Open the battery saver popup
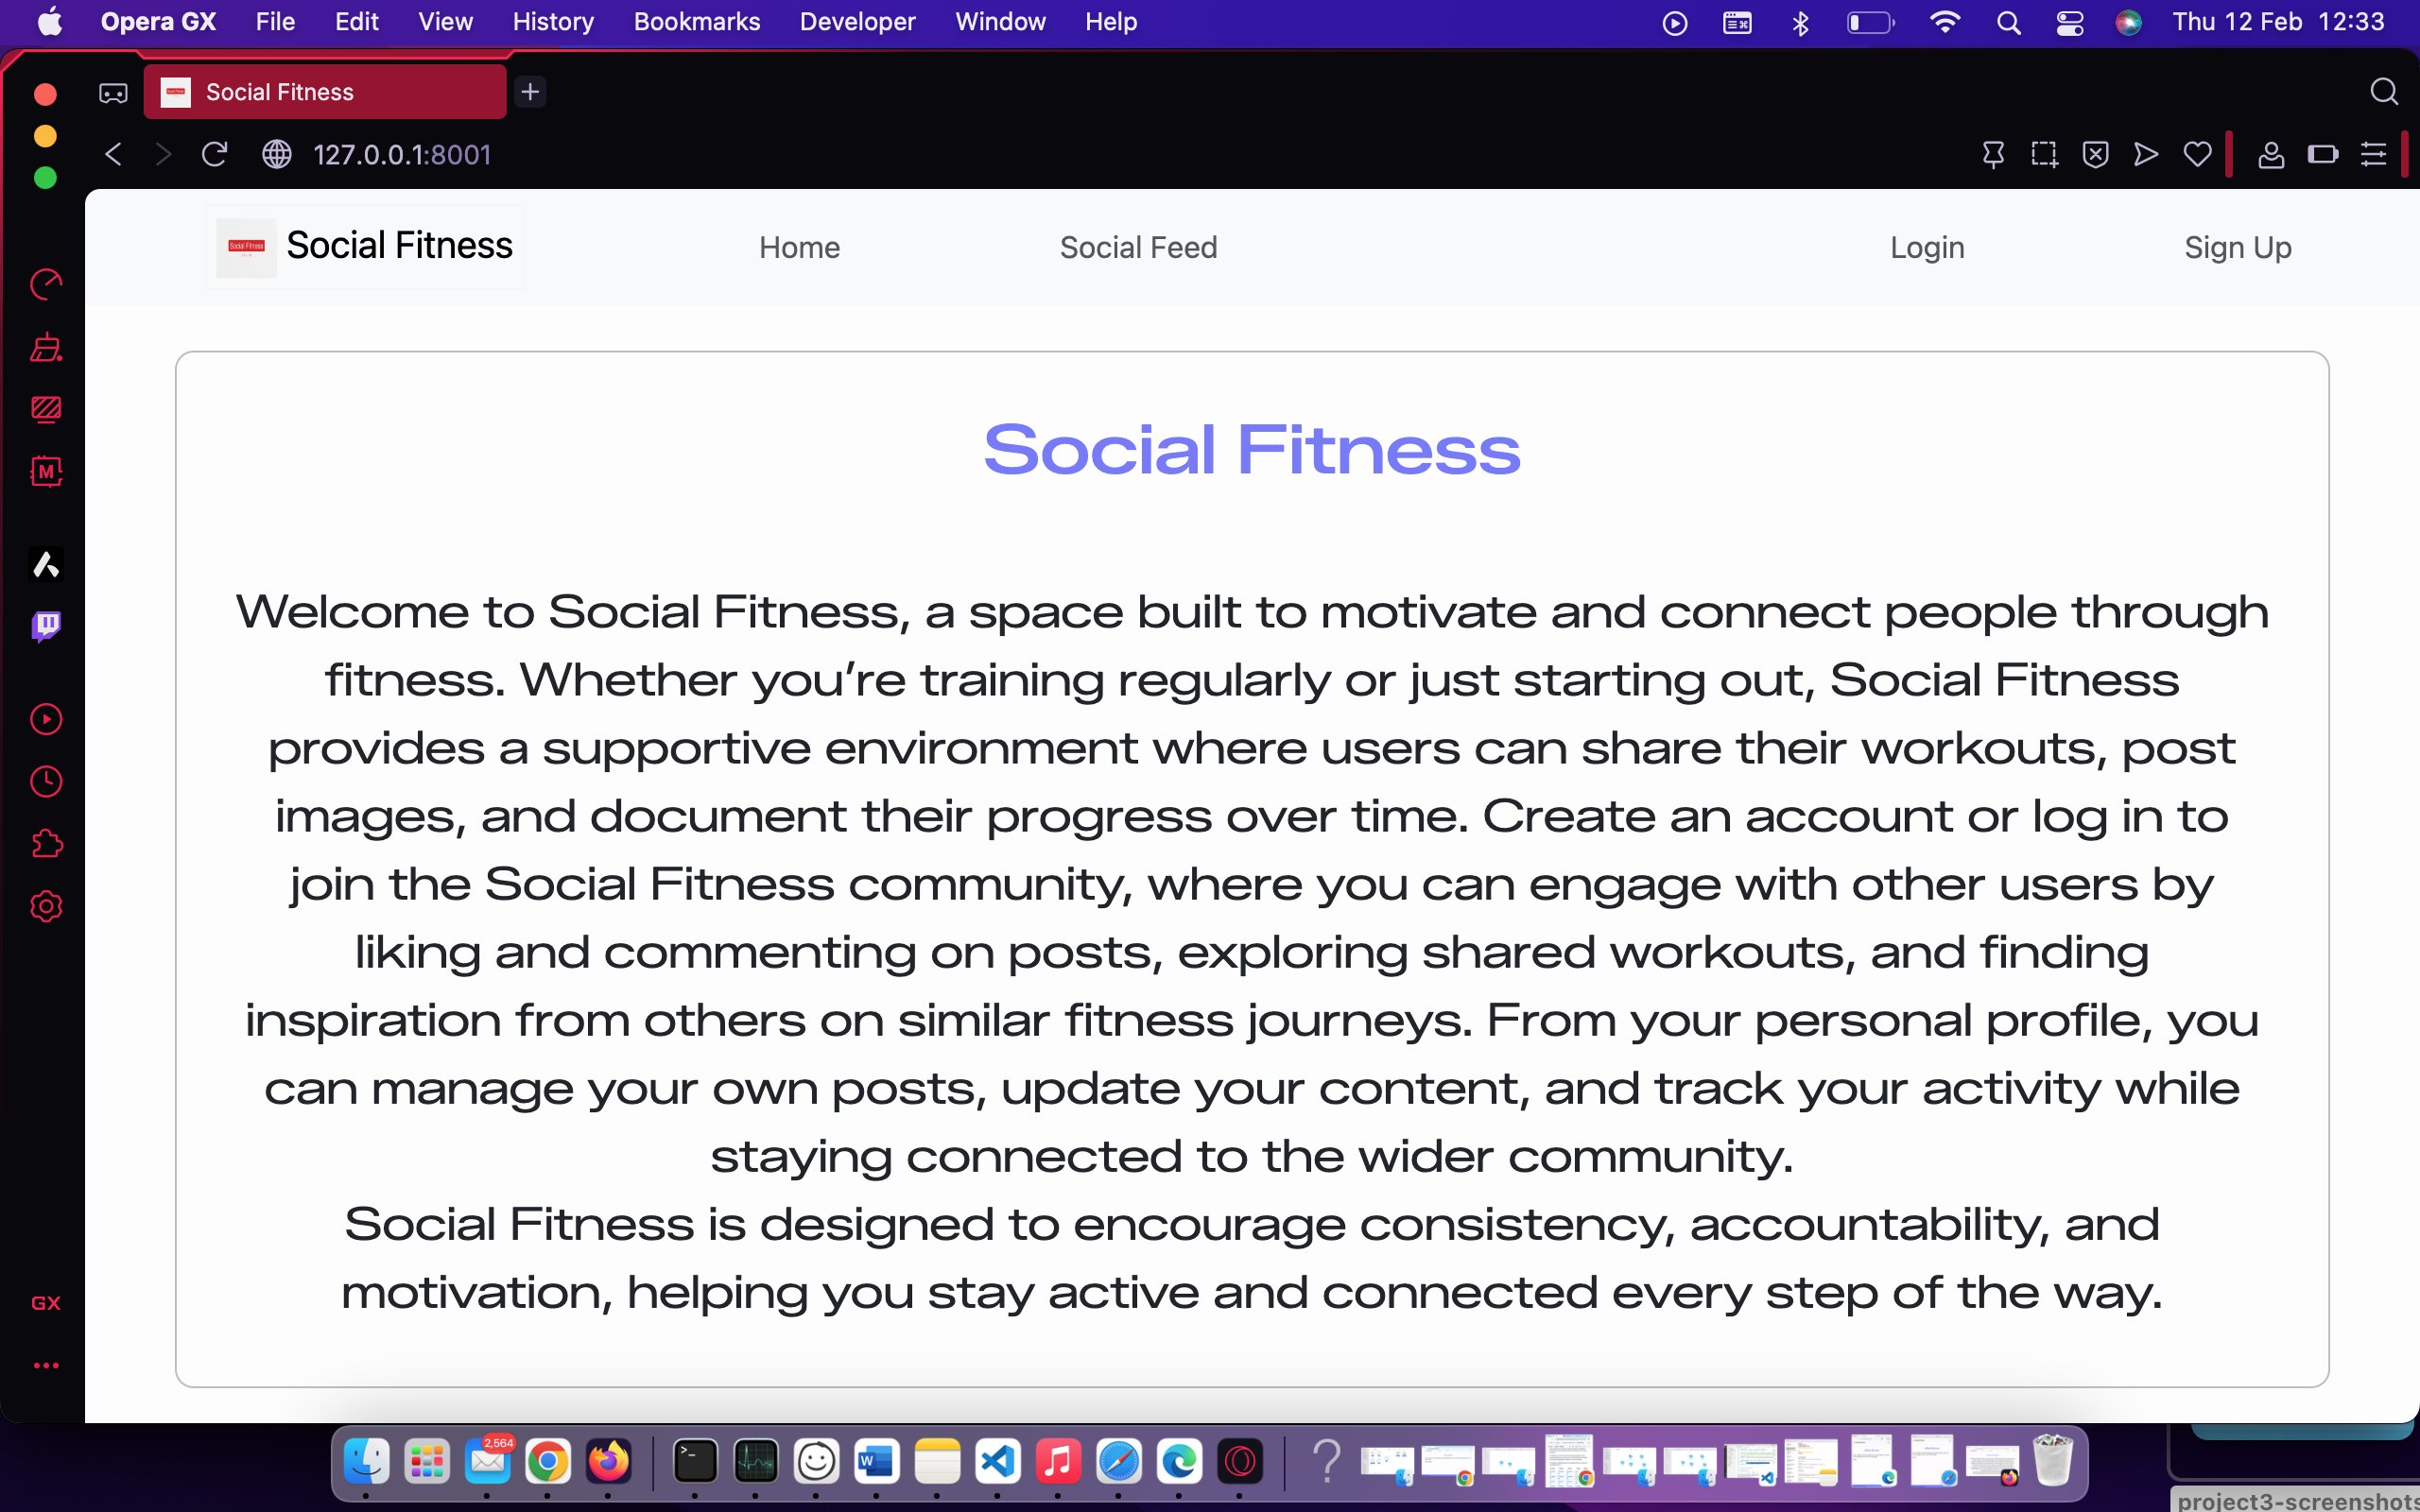The width and height of the screenshot is (2420, 1512). tap(2323, 153)
